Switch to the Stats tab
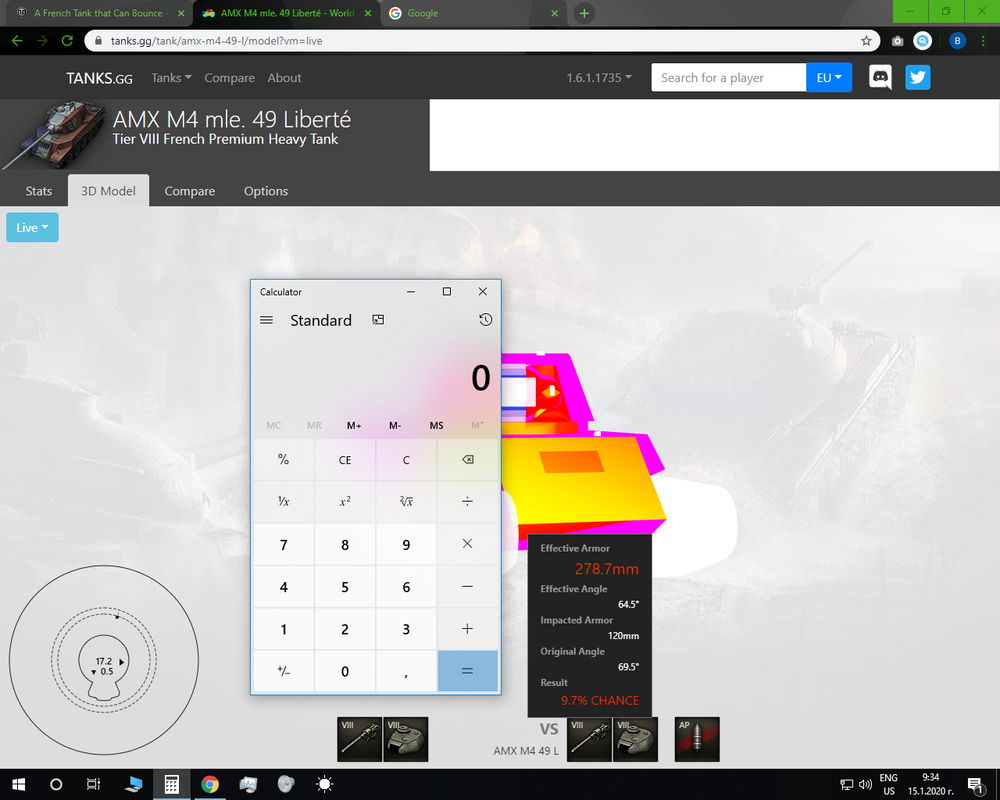Viewport: 1000px width, 800px height. [39, 191]
